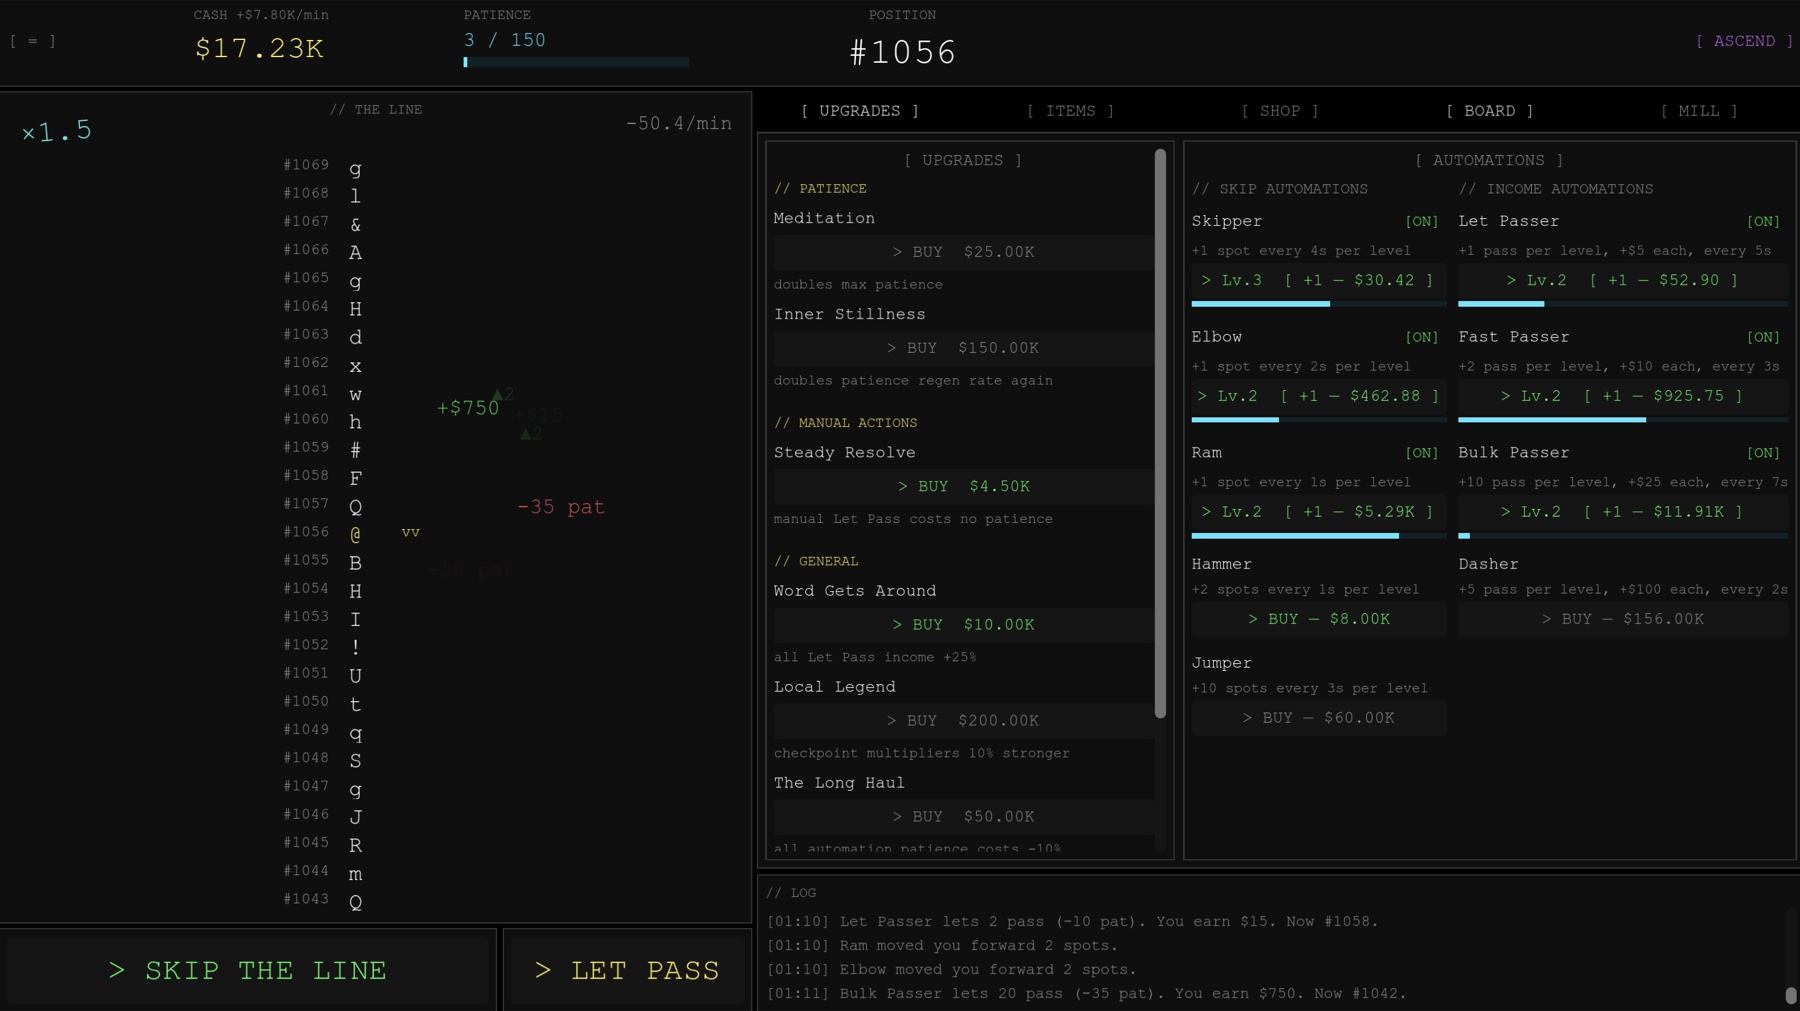Open the BOARD tab
Image resolution: width=1800 pixels, height=1011 pixels.
click(1490, 111)
